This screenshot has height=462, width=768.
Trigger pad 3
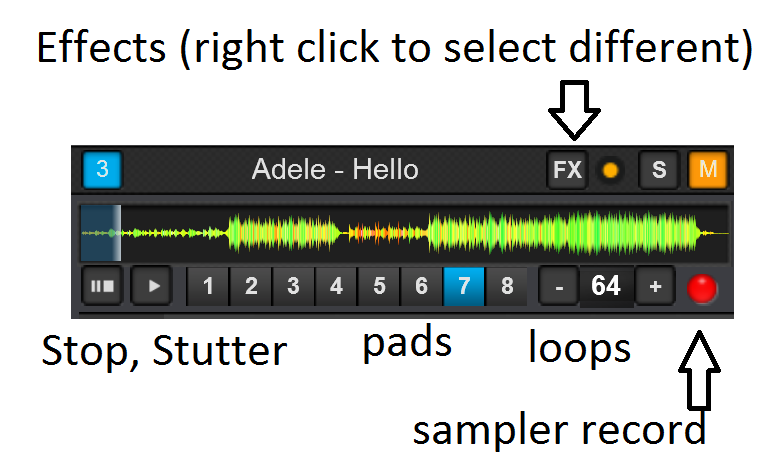(293, 287)
